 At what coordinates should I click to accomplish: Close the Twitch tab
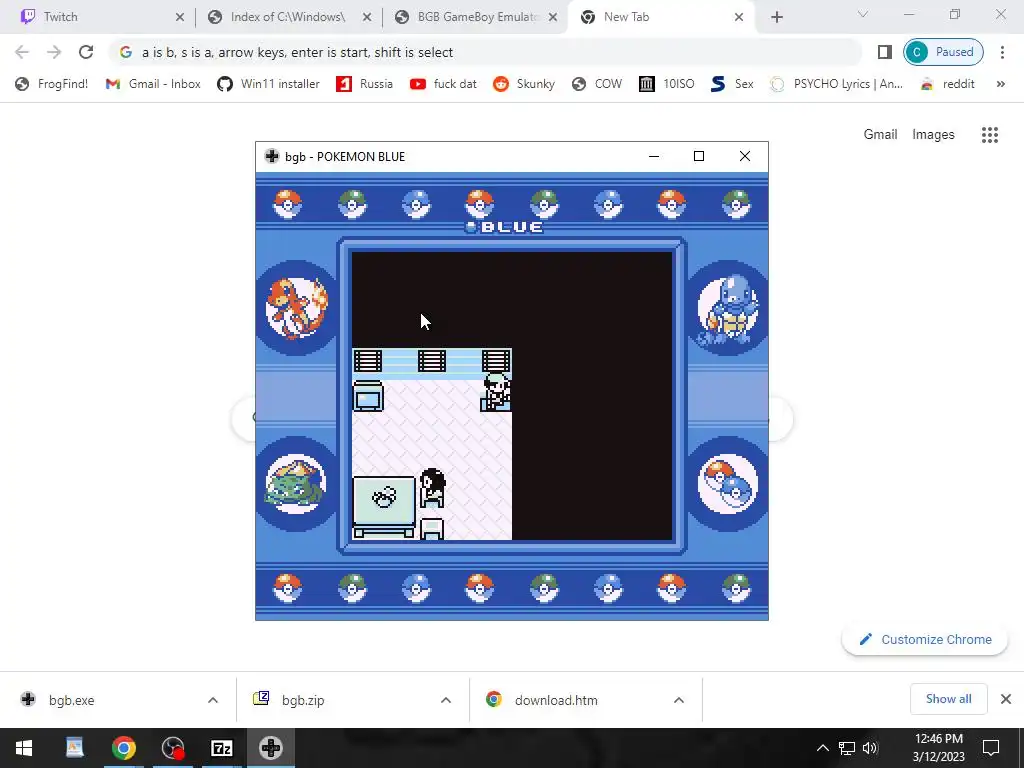click(180, 18)
